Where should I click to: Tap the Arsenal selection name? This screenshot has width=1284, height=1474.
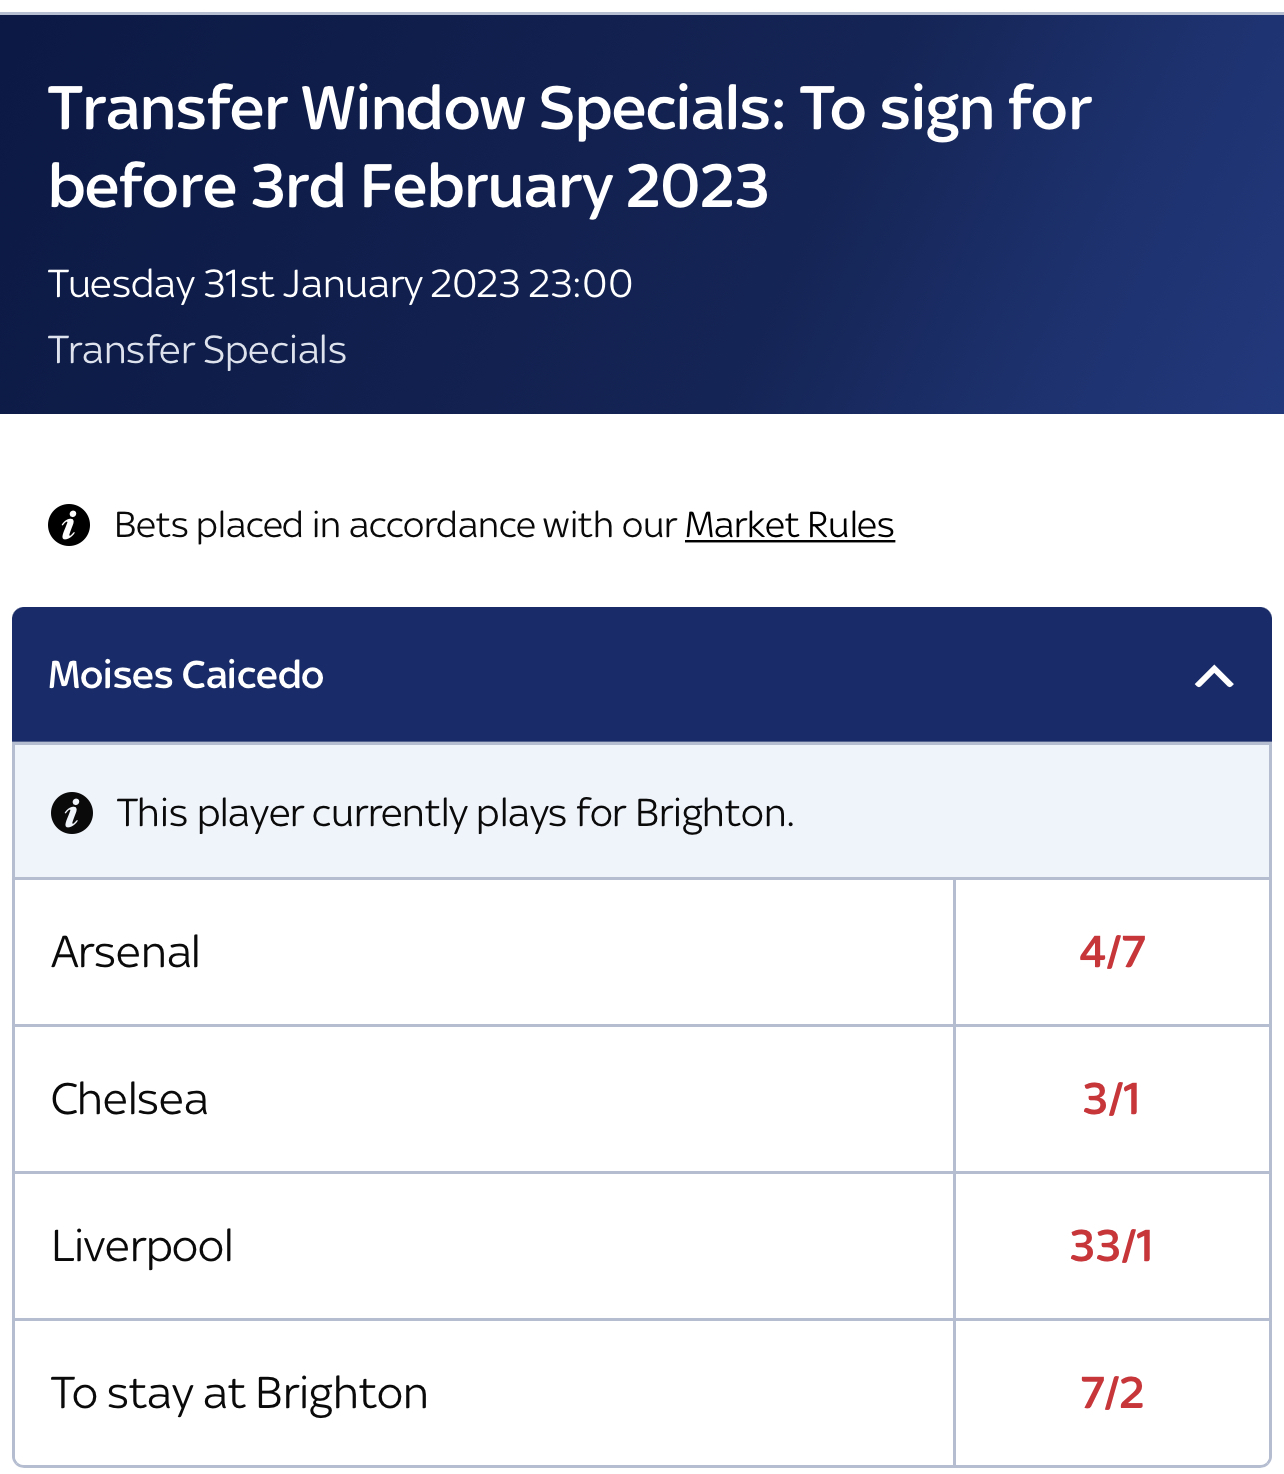tap(126, 952)
